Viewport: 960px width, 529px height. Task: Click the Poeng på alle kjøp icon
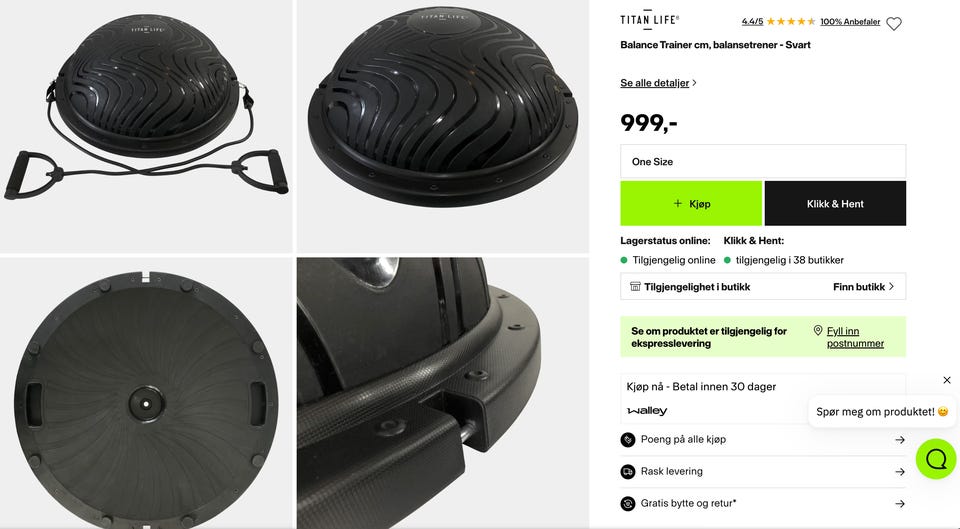point(628,440)
